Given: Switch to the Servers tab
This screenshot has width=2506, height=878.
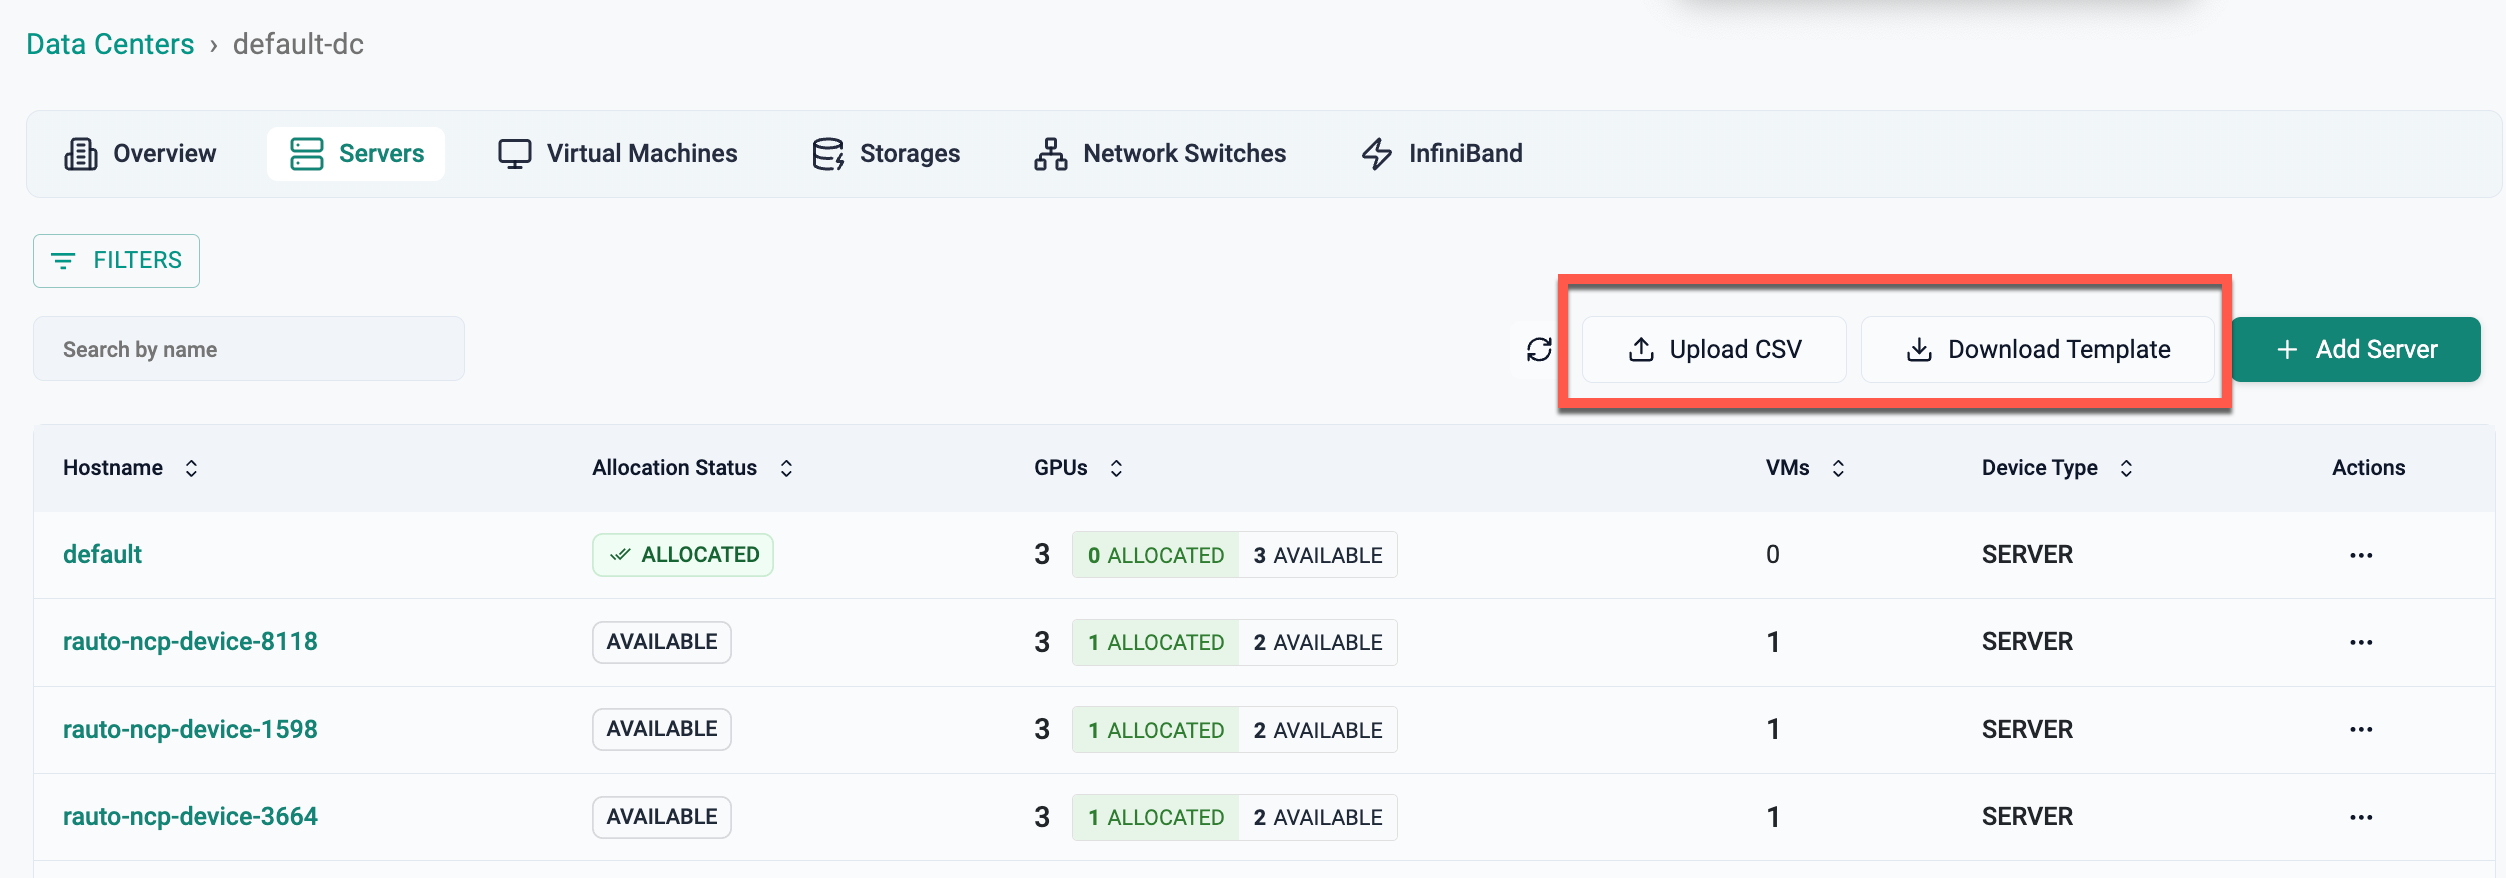Looking at the screenshot, I should (x=356, y=154).
